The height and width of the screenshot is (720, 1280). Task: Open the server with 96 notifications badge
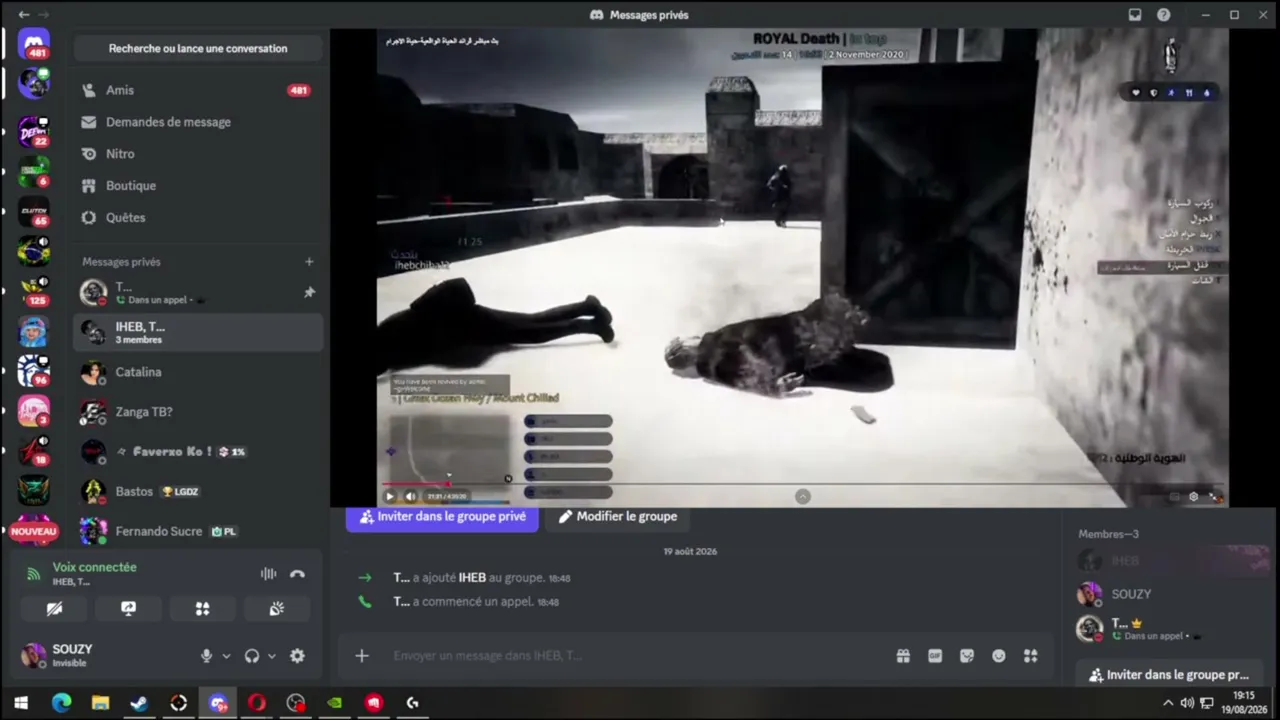tap(34, 371)
